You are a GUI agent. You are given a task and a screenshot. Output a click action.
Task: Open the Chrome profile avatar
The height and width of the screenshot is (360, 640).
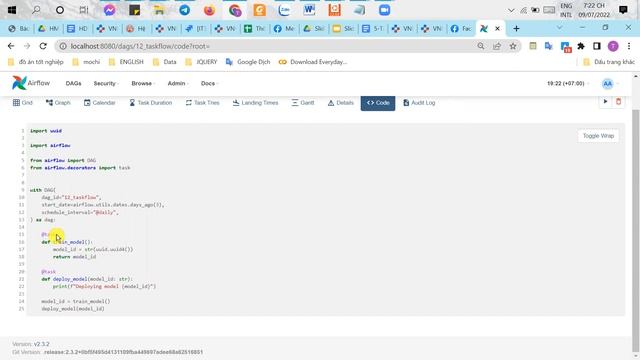(613, 46)
